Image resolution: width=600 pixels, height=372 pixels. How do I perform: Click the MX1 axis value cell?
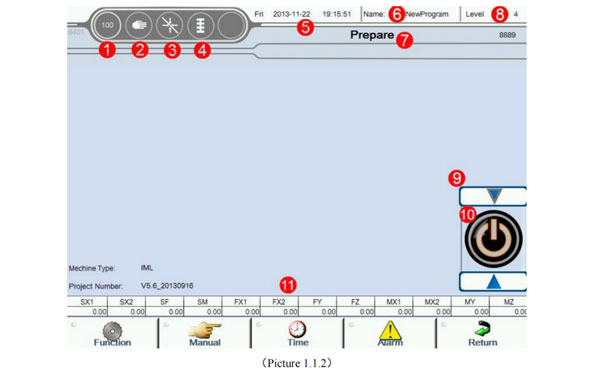[394, 312]
